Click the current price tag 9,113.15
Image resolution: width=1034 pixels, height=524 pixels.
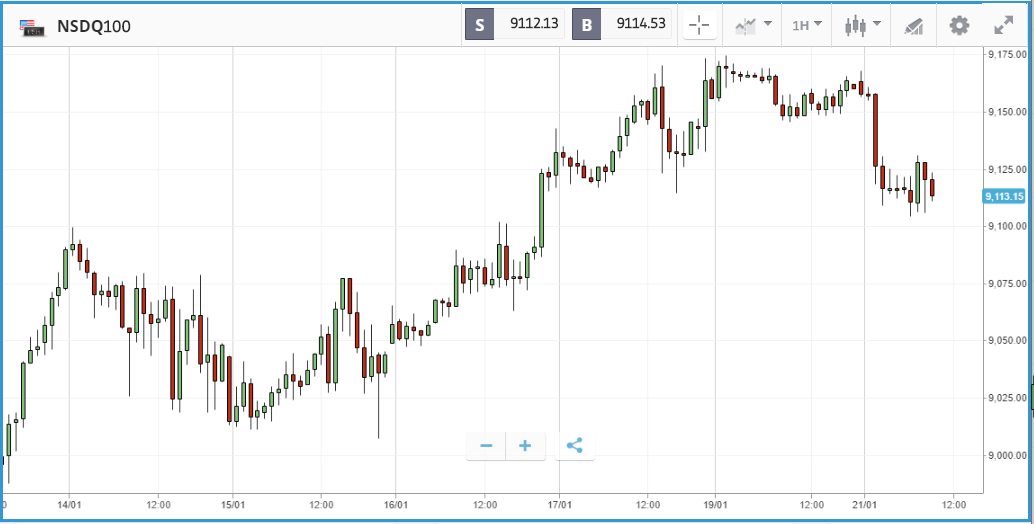pyautogui.click(x=1004, y=196)
